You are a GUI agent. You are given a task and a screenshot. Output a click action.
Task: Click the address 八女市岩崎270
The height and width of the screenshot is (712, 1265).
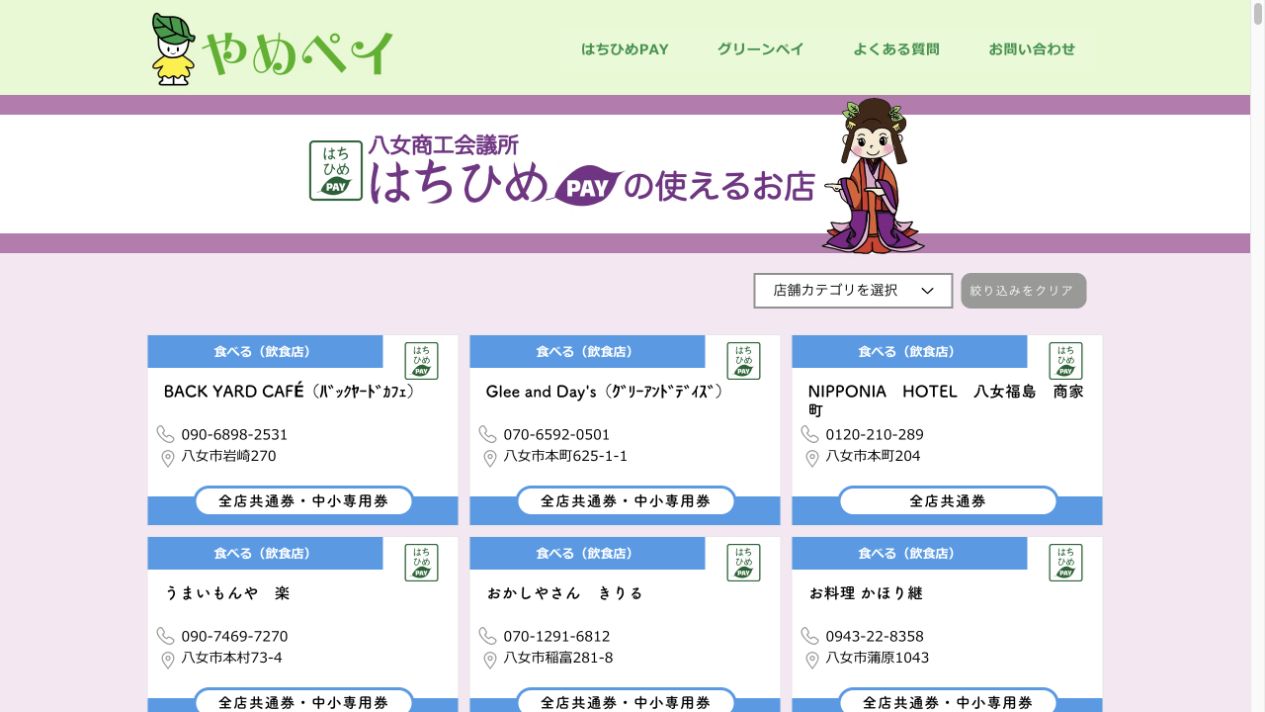[228, 456]
